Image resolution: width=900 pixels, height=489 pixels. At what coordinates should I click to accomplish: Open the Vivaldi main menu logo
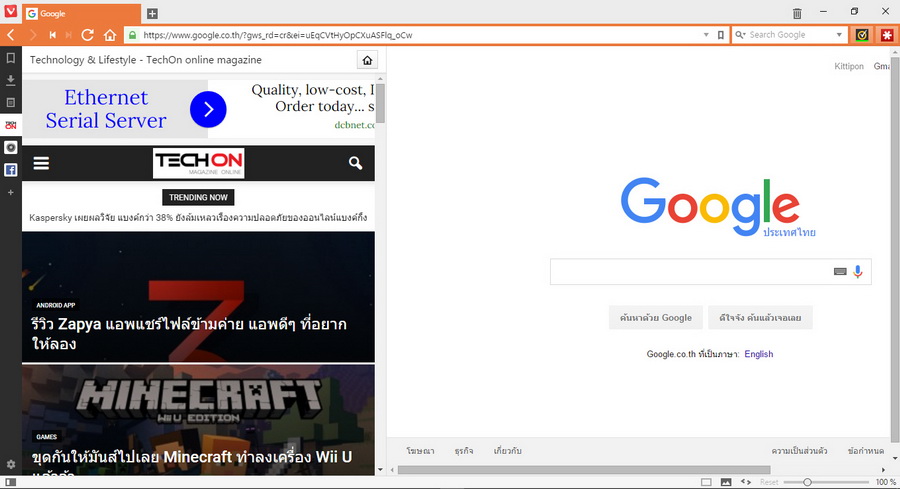coord(10,13)
